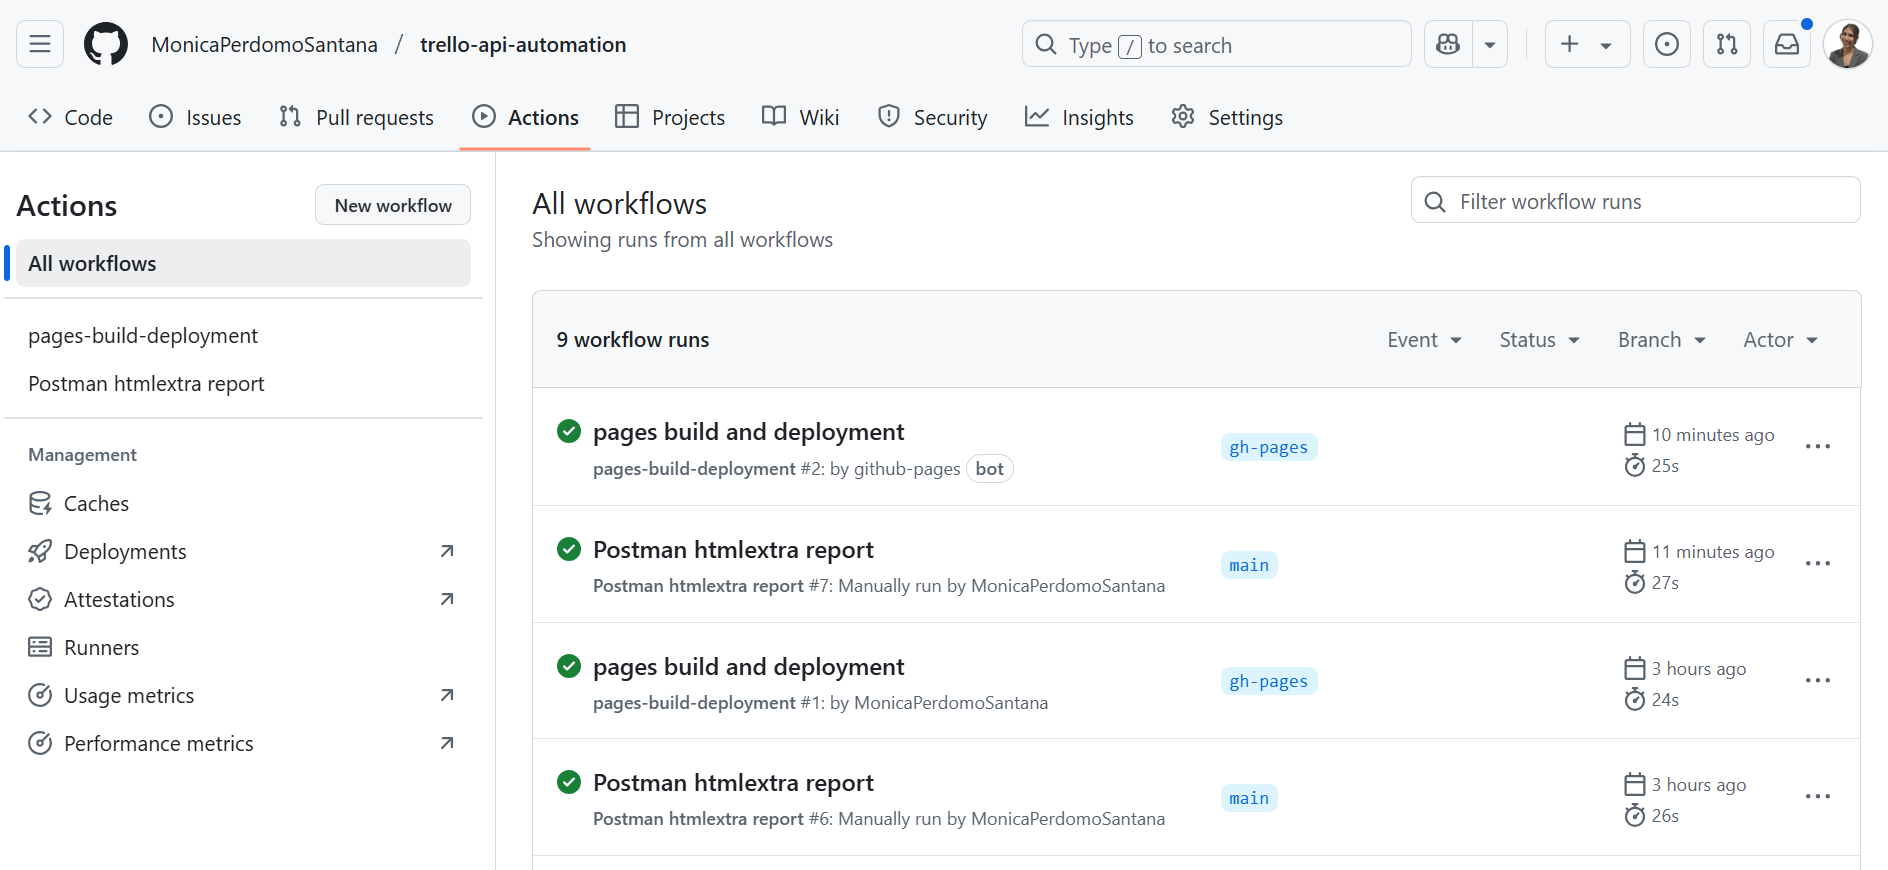Viewport: 1888px width, 870px height.
Task: Open pages build and deployment run #2
Action: (x=748, y=432)
